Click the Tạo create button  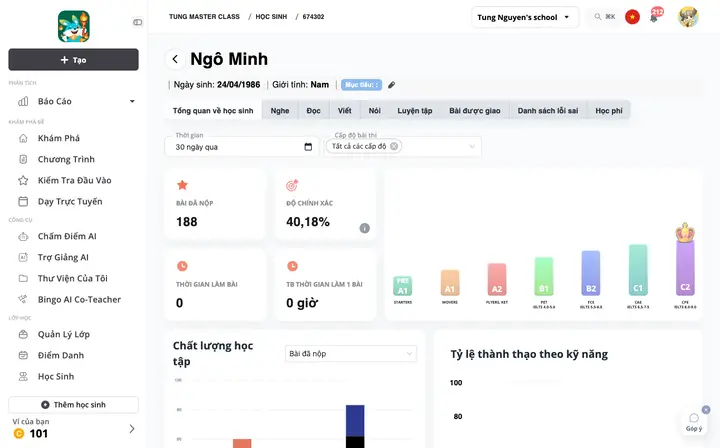coord(73,60)
